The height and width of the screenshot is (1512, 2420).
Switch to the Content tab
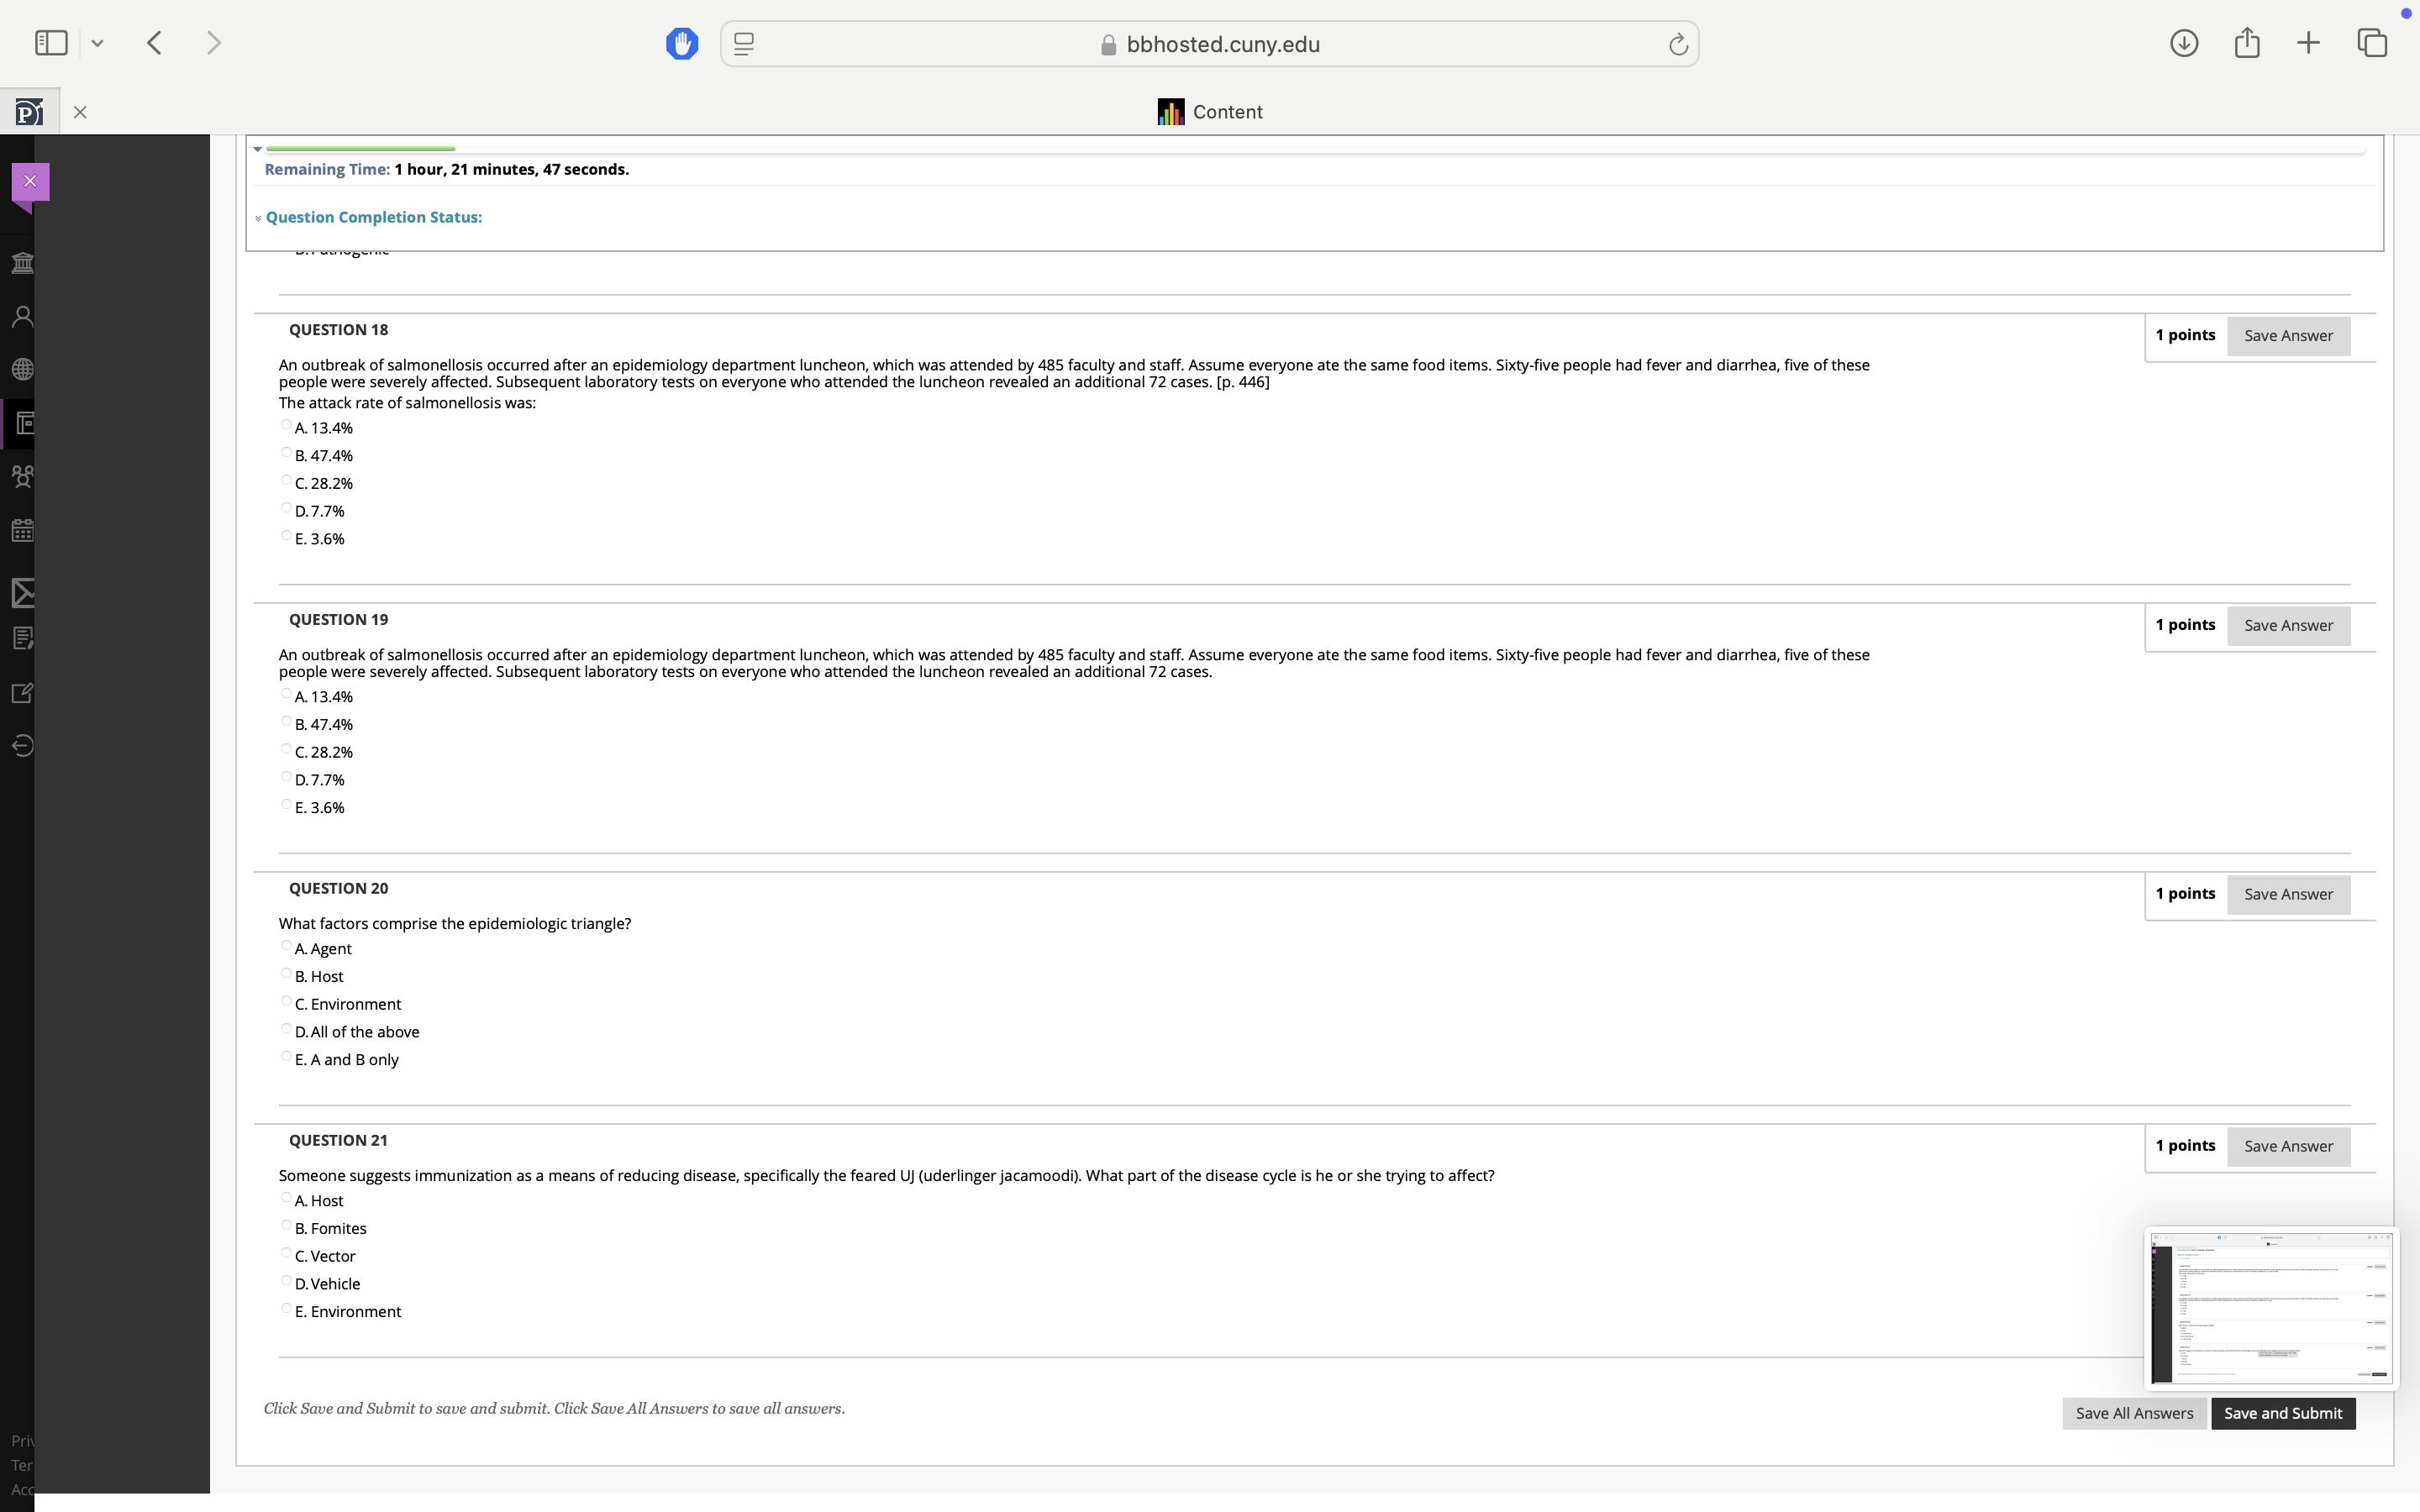pyautogui.click(x=1210, y=112)
